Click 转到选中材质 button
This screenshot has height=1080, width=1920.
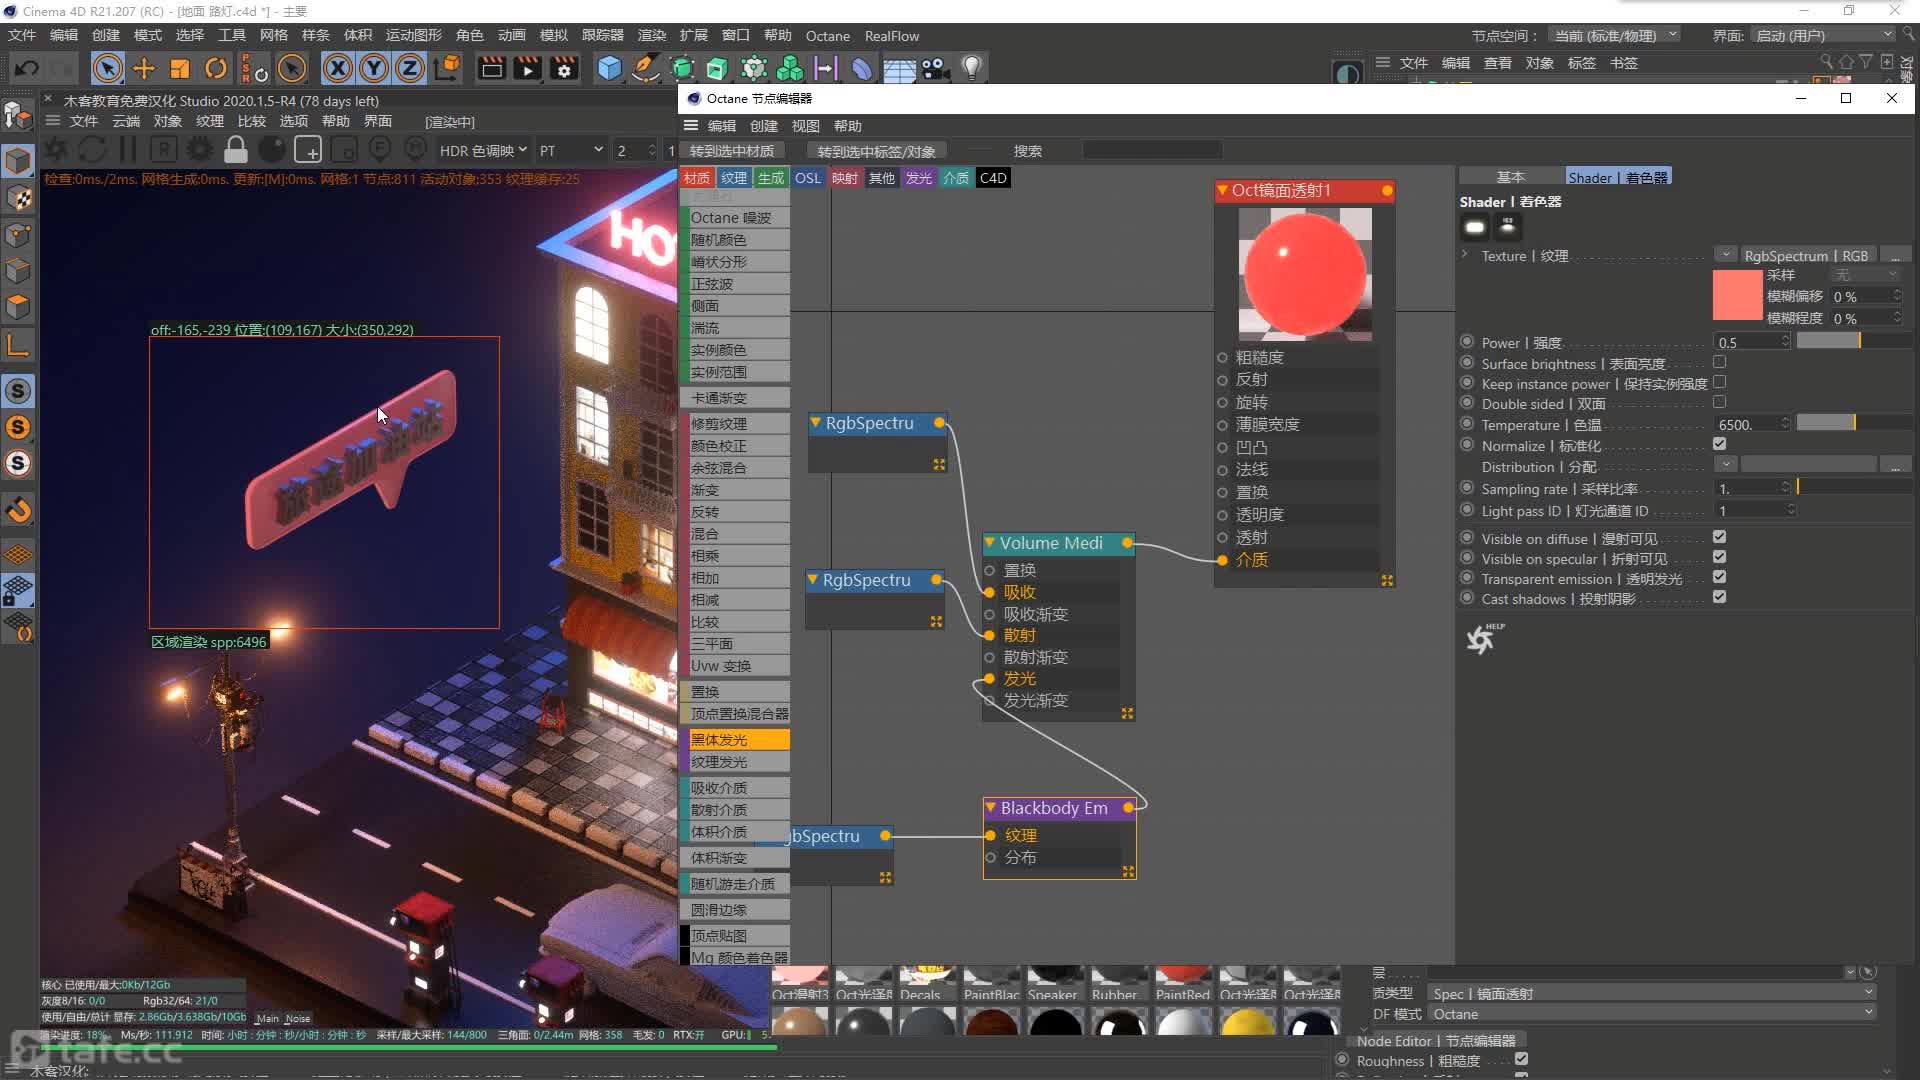(x=731, y=151)
